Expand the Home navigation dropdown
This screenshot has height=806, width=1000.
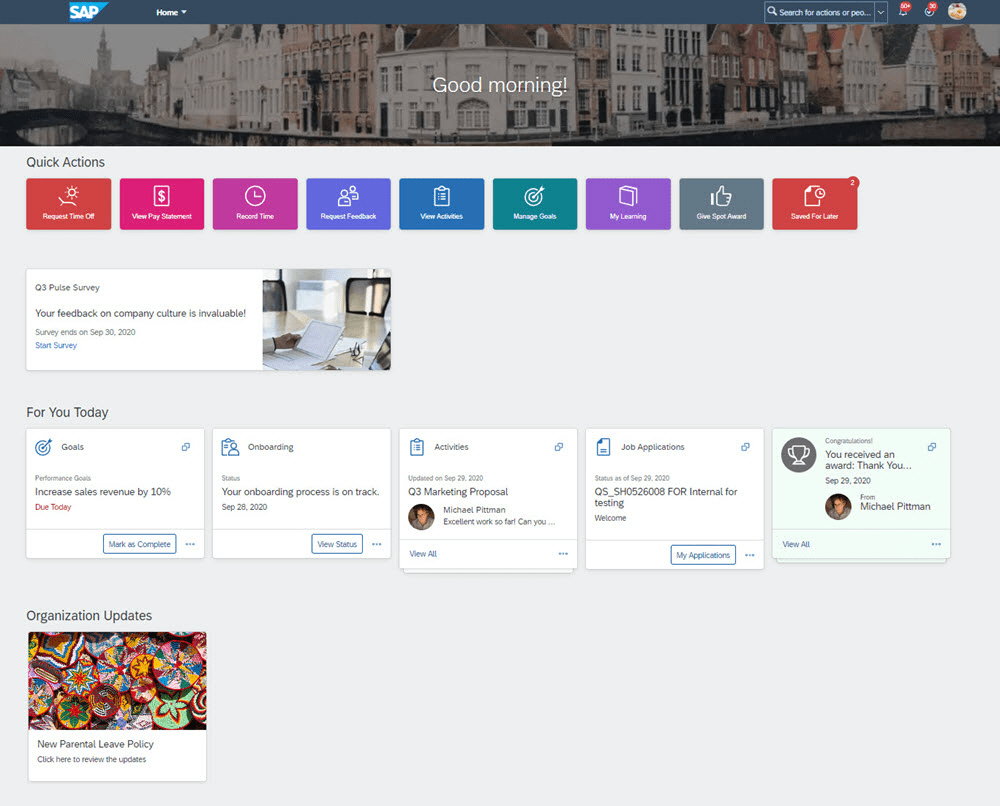(183, 12)
